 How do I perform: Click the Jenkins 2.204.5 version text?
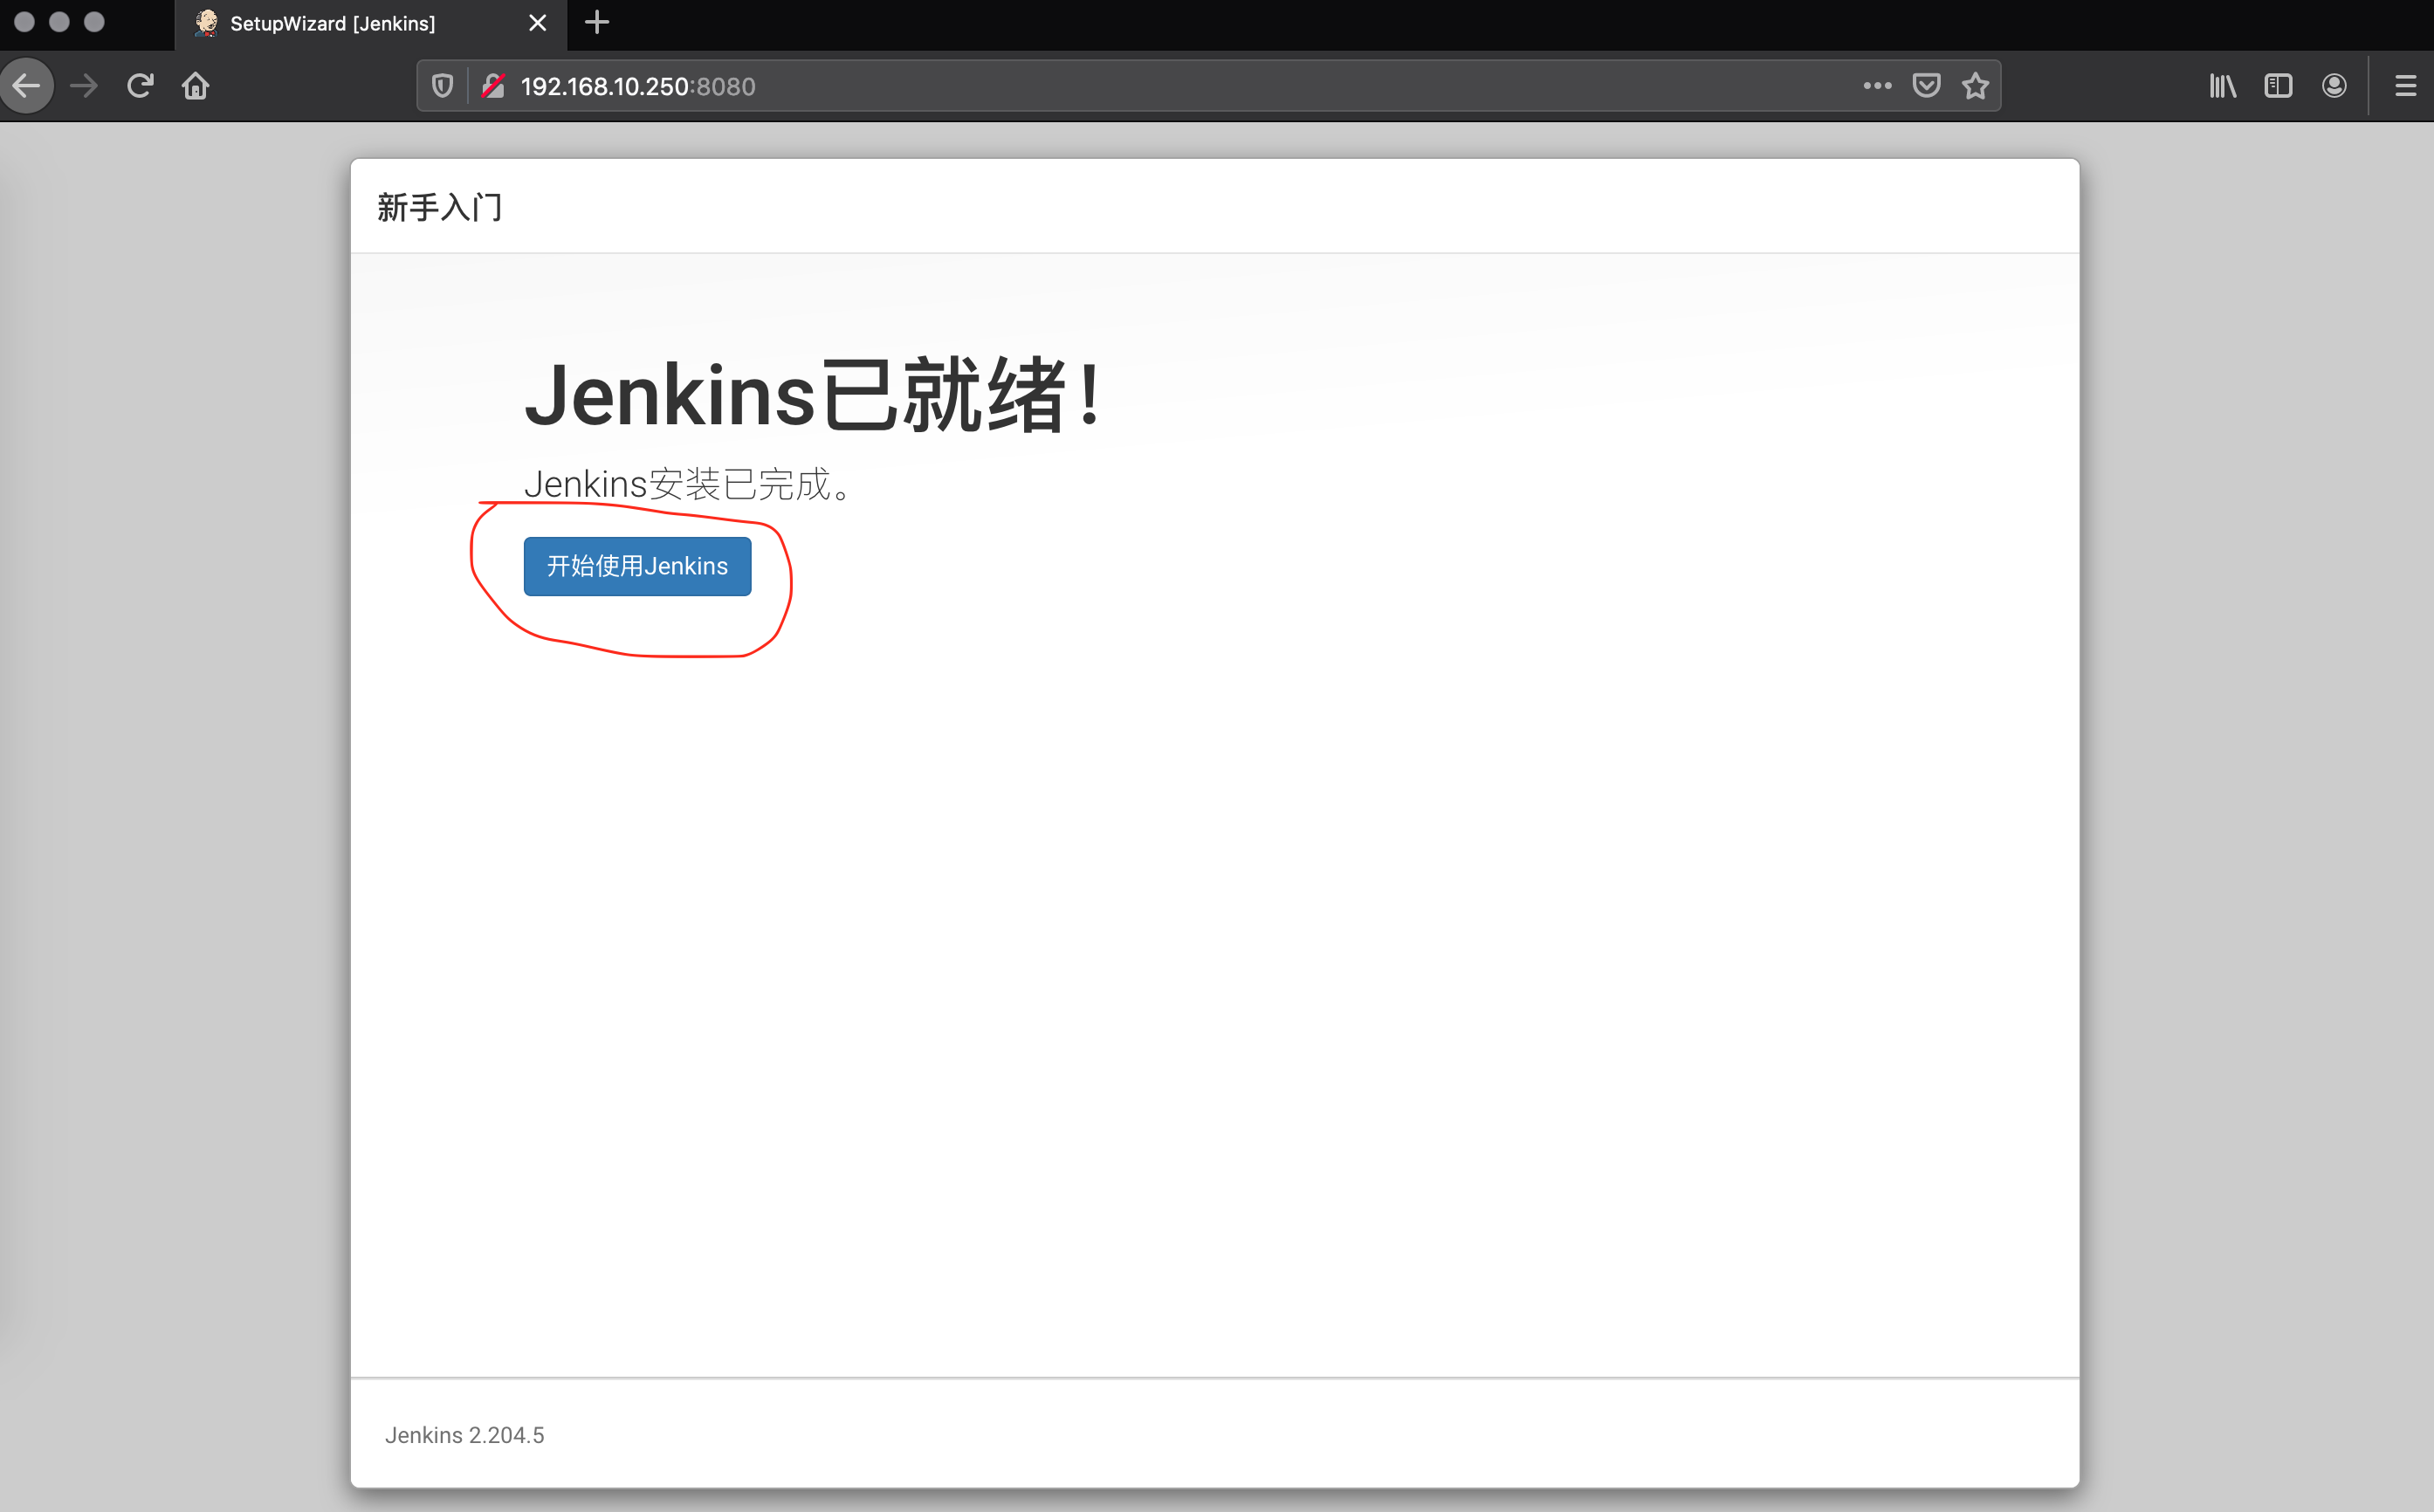pos(465,1435)
